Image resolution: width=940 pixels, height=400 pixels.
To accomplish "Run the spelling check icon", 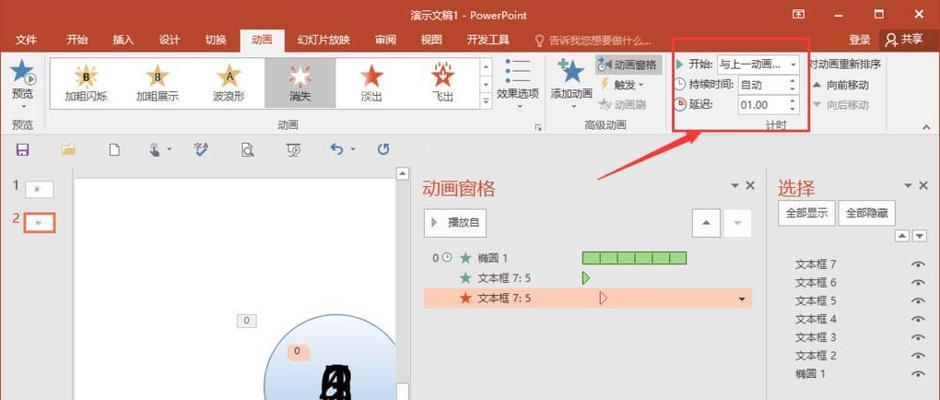I will click(x=201, y=150).
